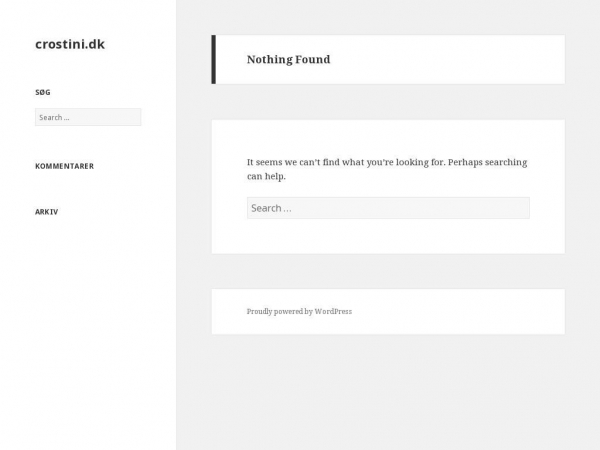Click the Nothing Found page title
The width and height of the screenshot is (600, 450).
289,59
